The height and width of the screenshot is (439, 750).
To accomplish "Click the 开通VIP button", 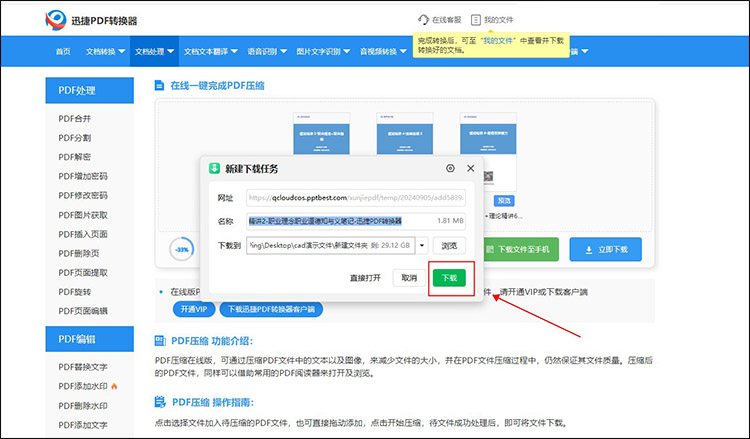I will (x=194, y=309).
